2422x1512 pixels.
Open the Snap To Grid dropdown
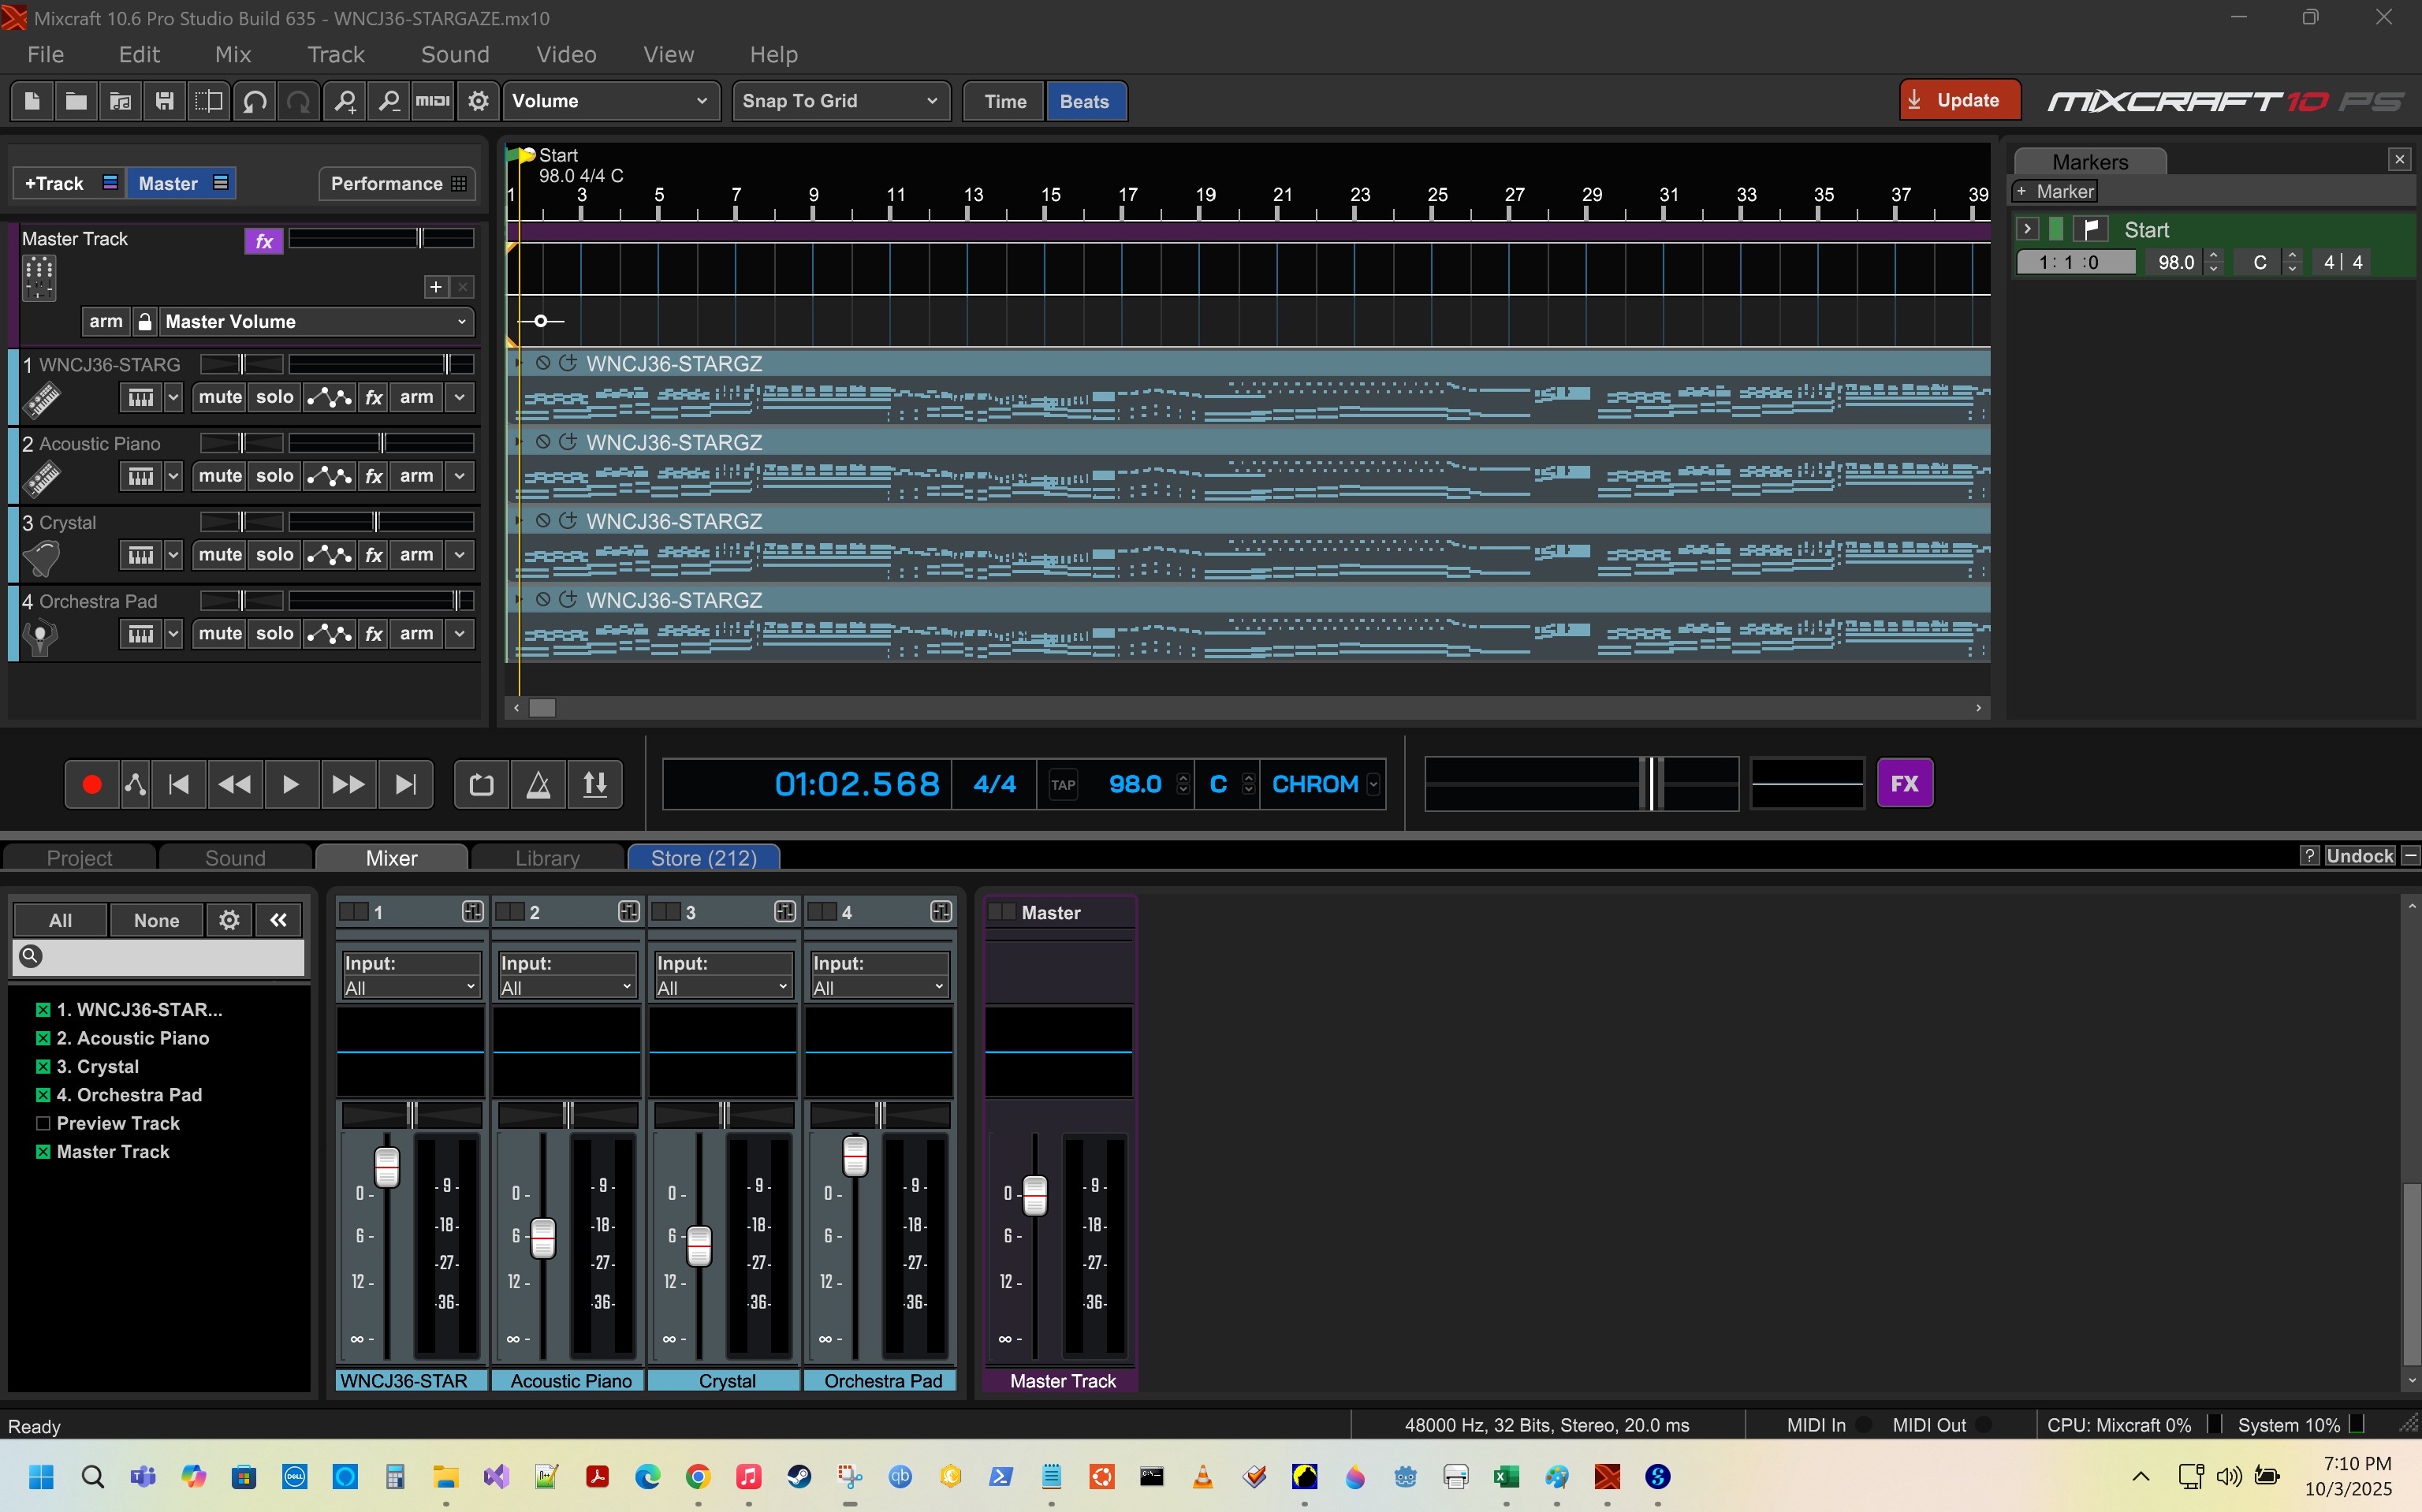click(839, 101)
